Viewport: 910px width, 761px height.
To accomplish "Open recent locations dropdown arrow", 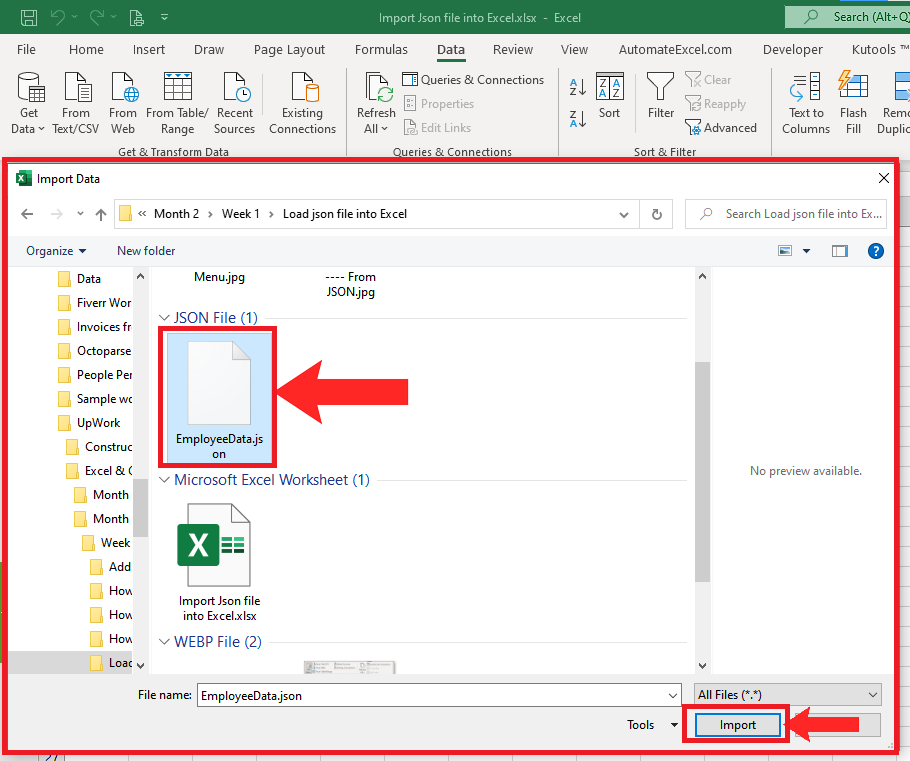I will click(x=80, y=214).
